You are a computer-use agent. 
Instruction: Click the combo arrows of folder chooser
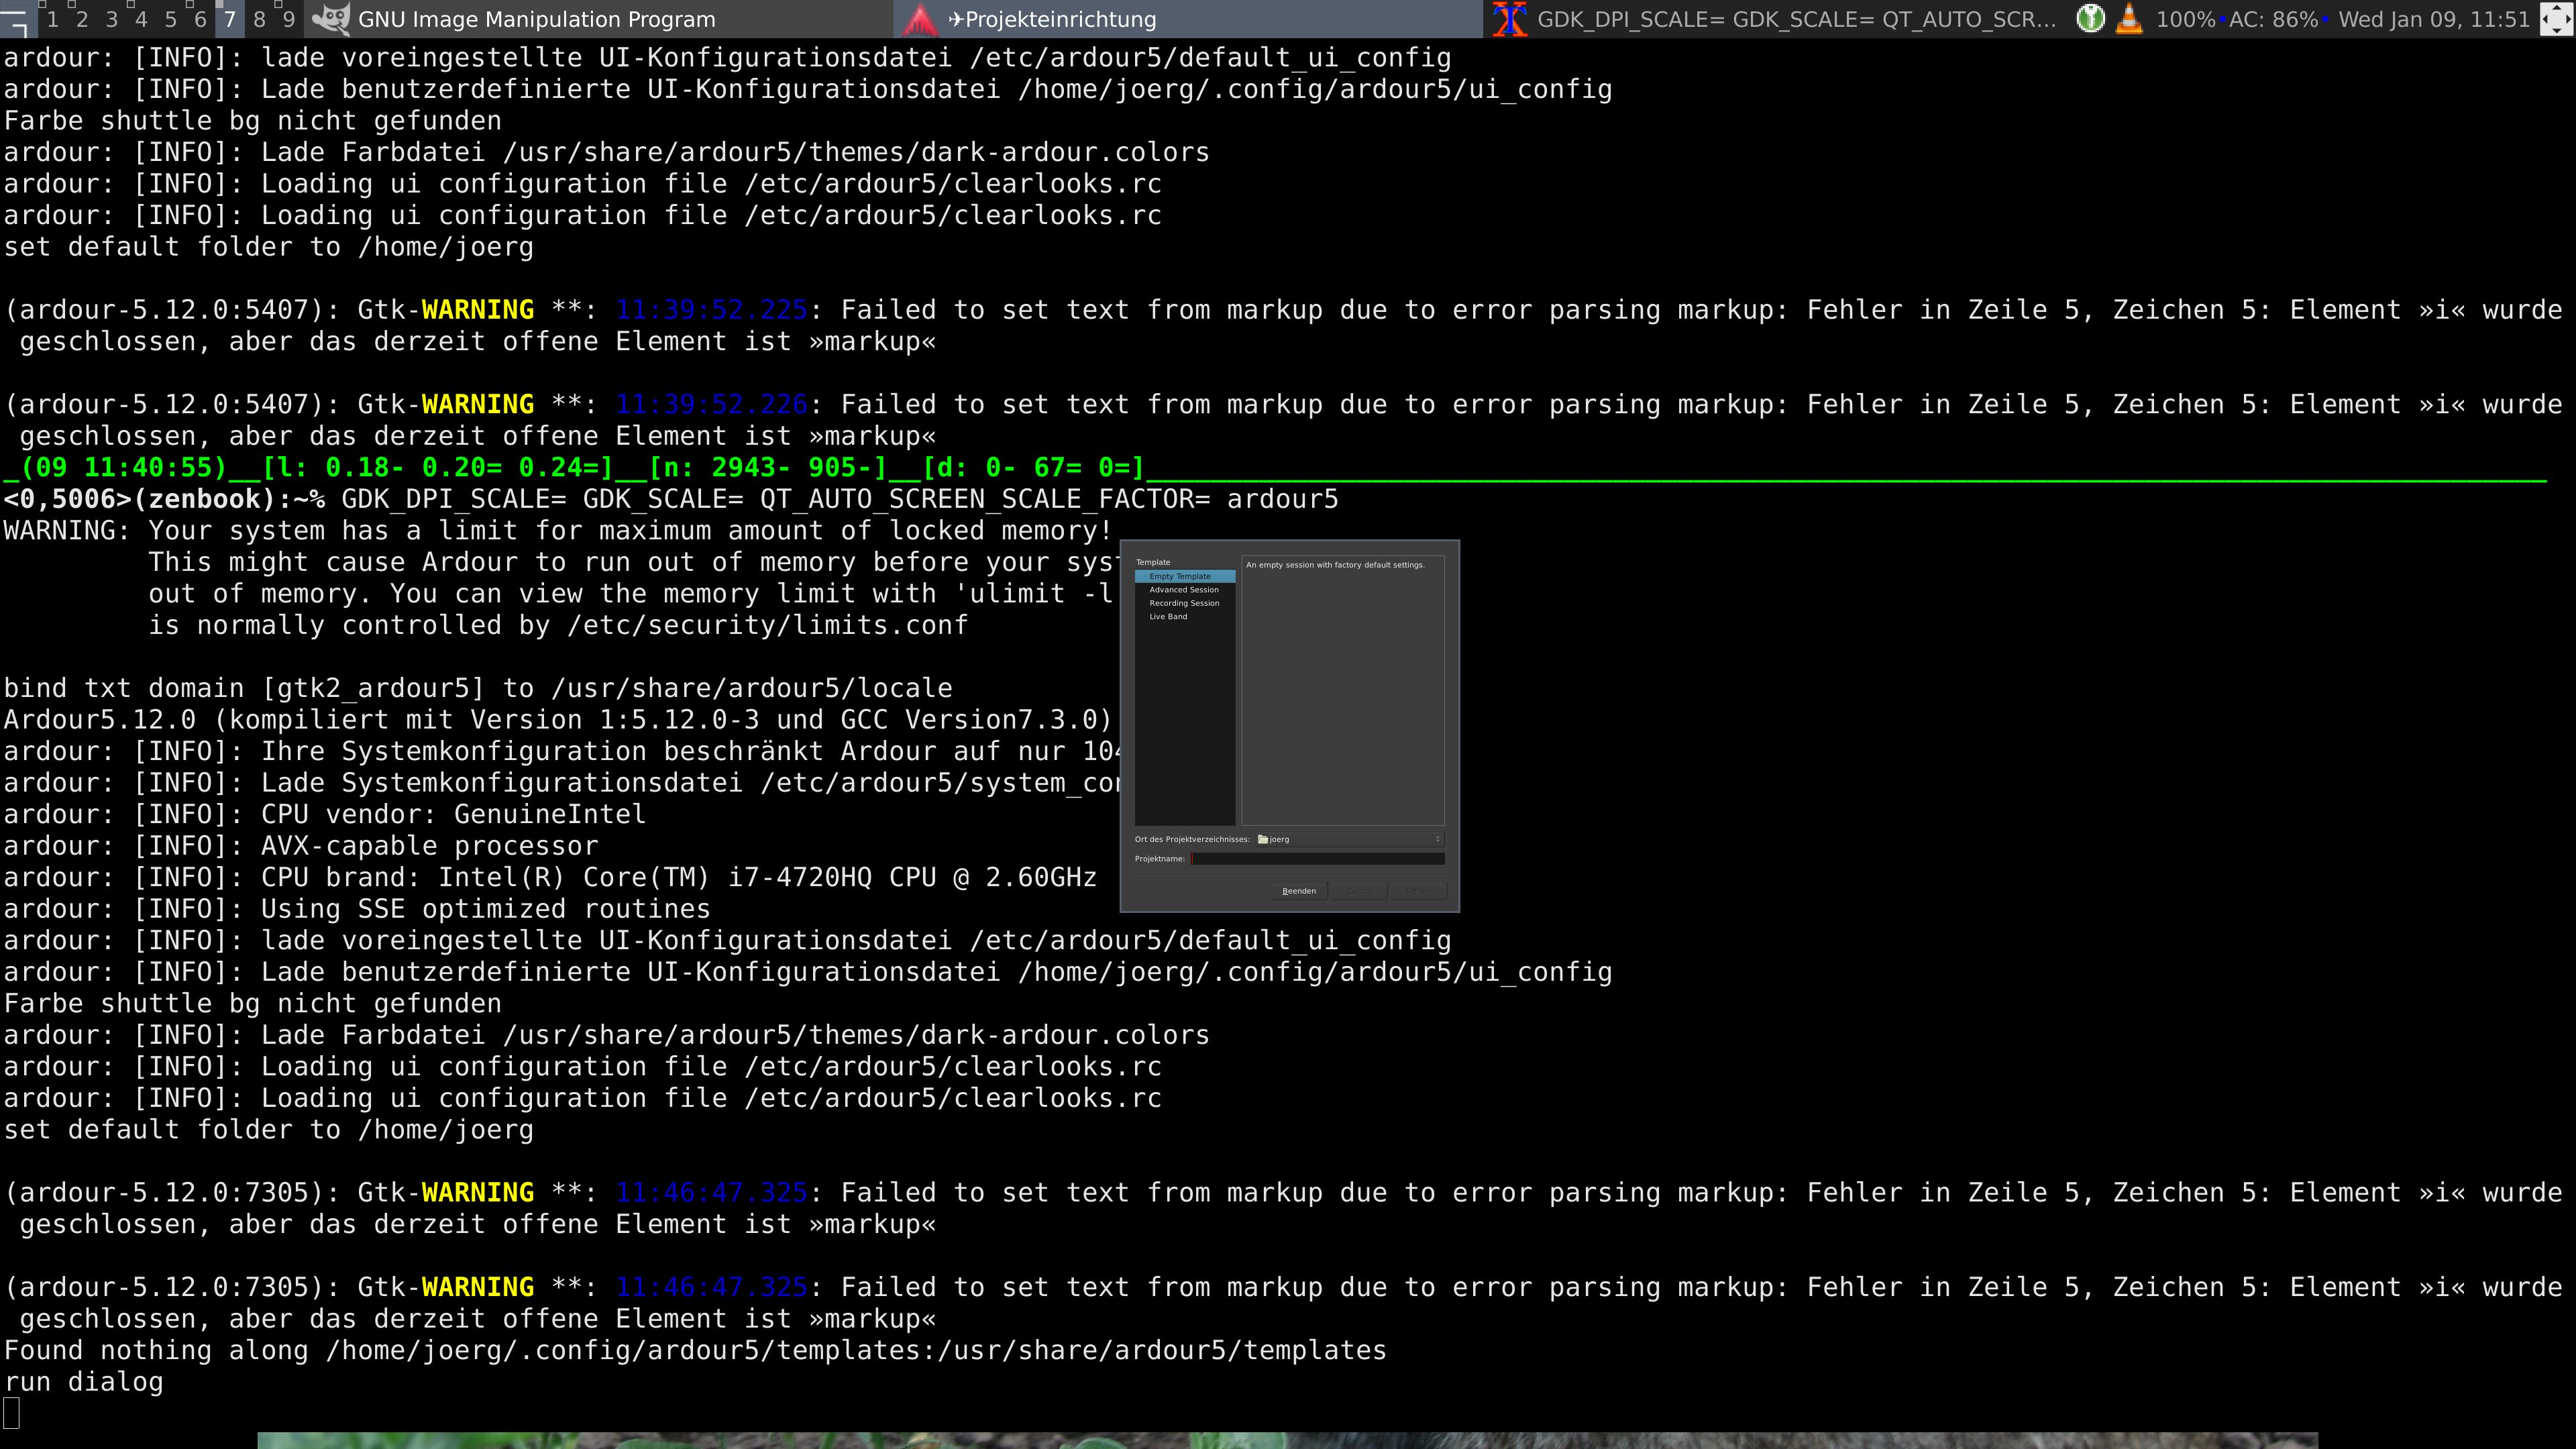click(x=1437, y=839)
